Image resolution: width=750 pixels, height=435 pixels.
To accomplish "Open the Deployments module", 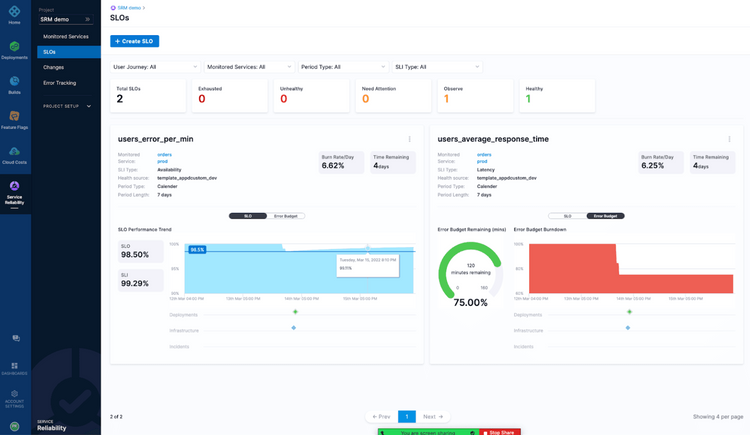I will tap(14, 50).
